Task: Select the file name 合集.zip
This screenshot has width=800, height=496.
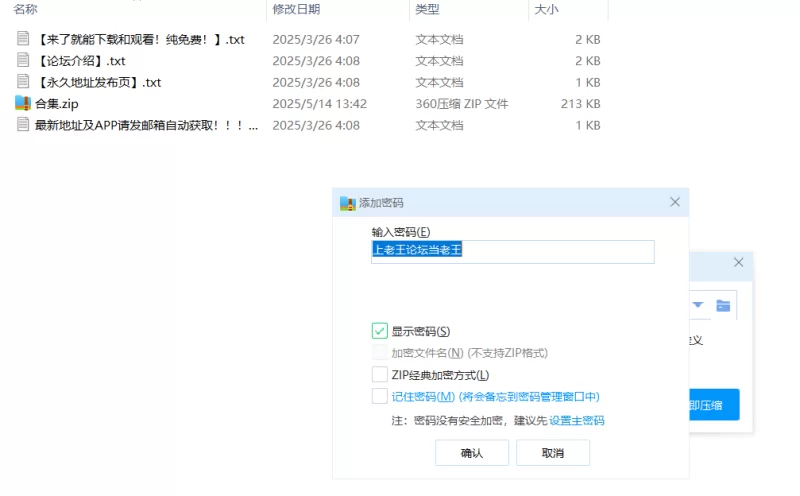Action: pyautogui.click(x=57, y=104)
